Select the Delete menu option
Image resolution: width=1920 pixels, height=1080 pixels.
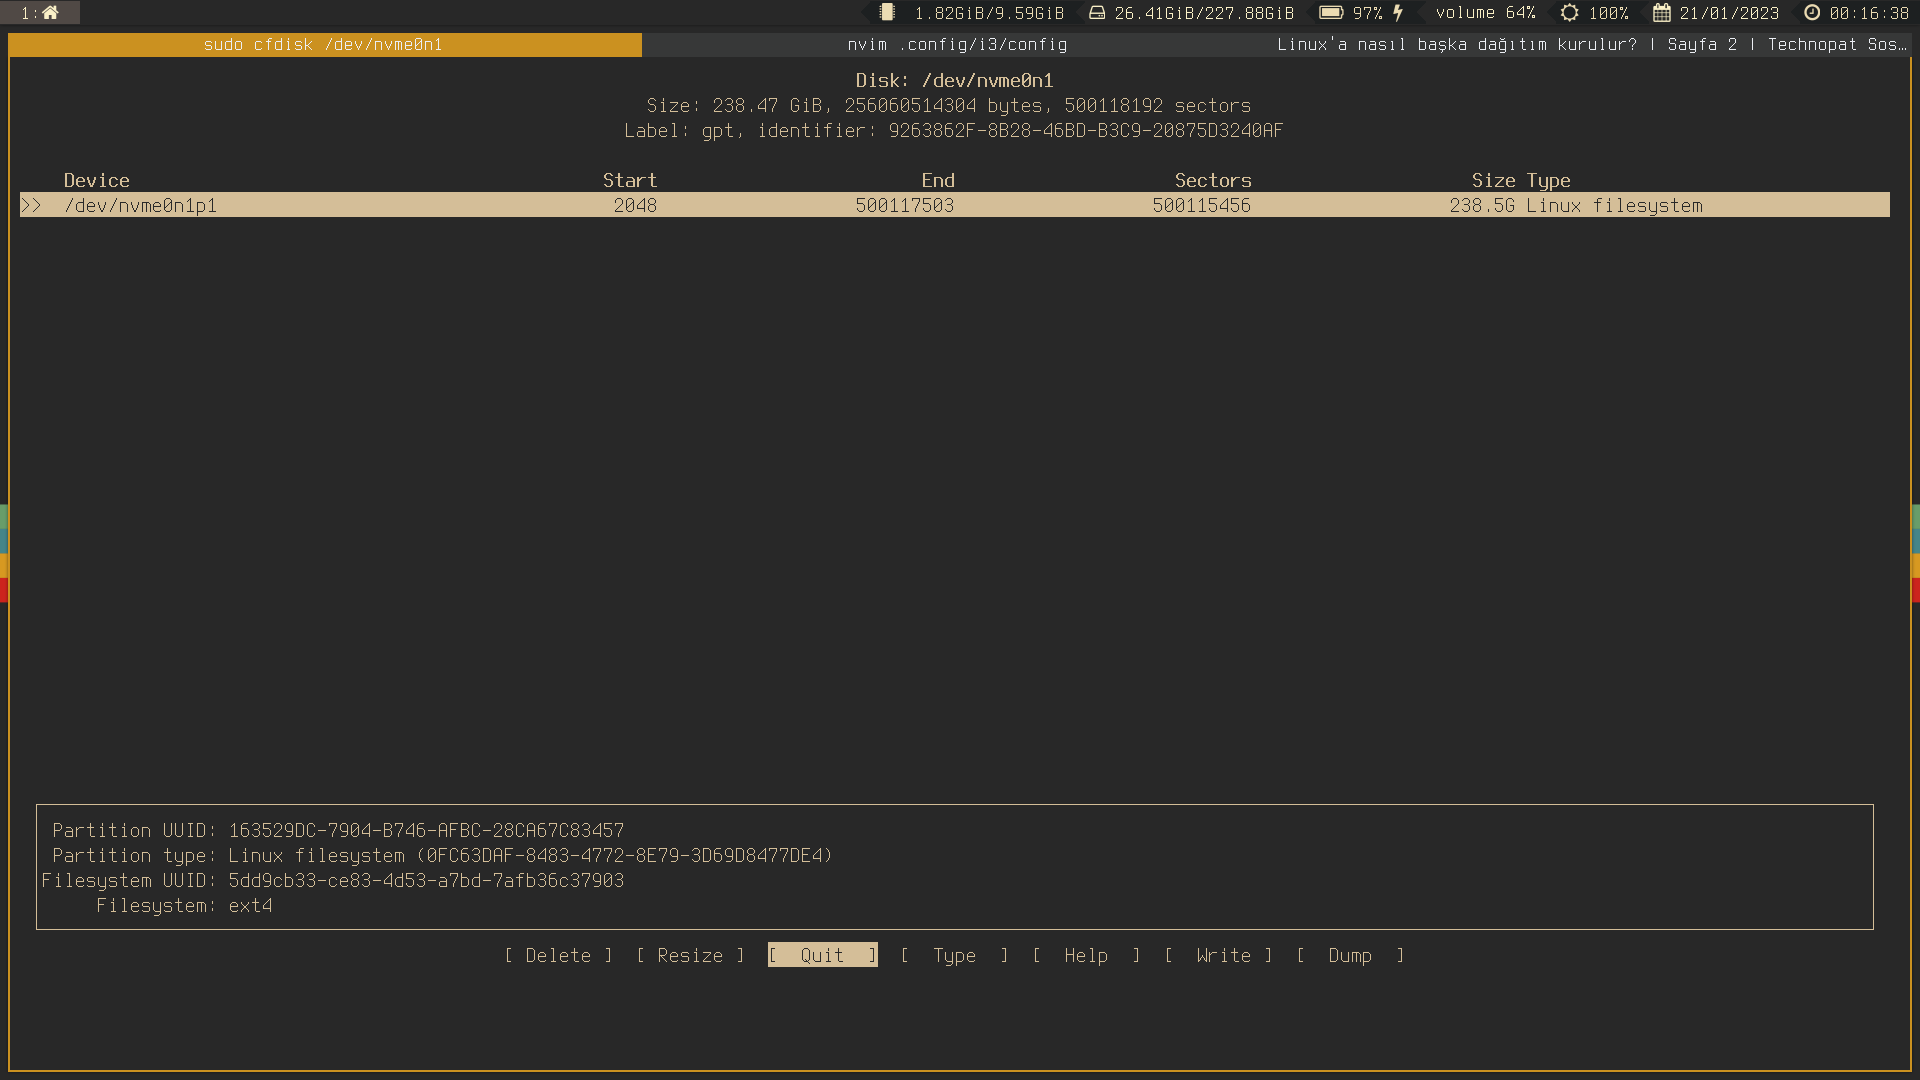pyautogui.click(x=558, y=956)
